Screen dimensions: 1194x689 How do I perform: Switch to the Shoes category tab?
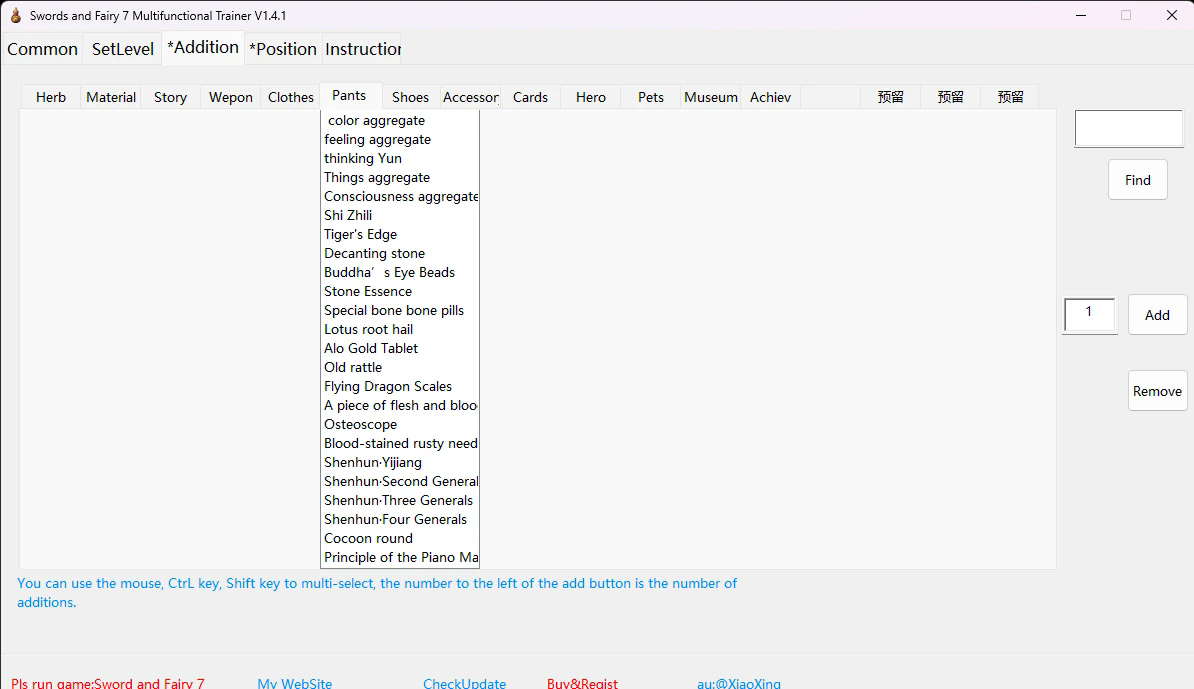[x=410, y=97]
